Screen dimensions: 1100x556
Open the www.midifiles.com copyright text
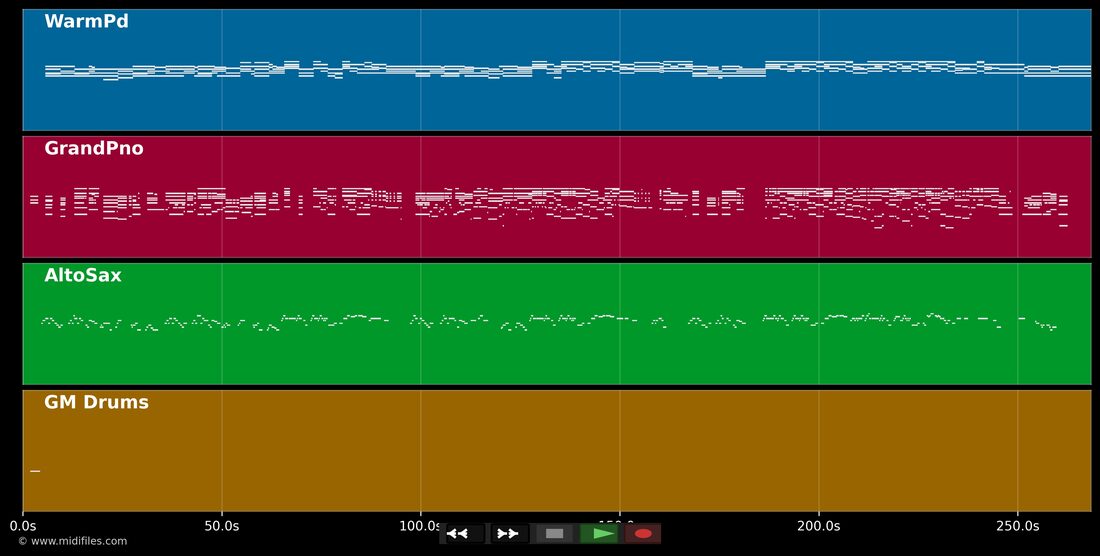click(x=73, y=541)
